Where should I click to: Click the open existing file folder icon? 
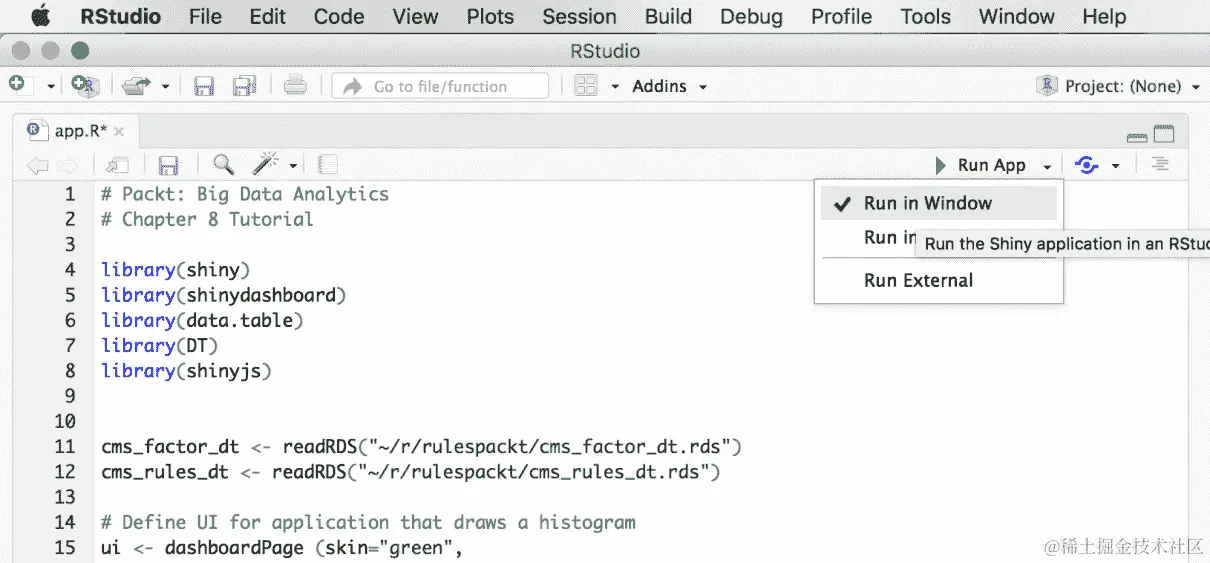click(x=136, y=86)
